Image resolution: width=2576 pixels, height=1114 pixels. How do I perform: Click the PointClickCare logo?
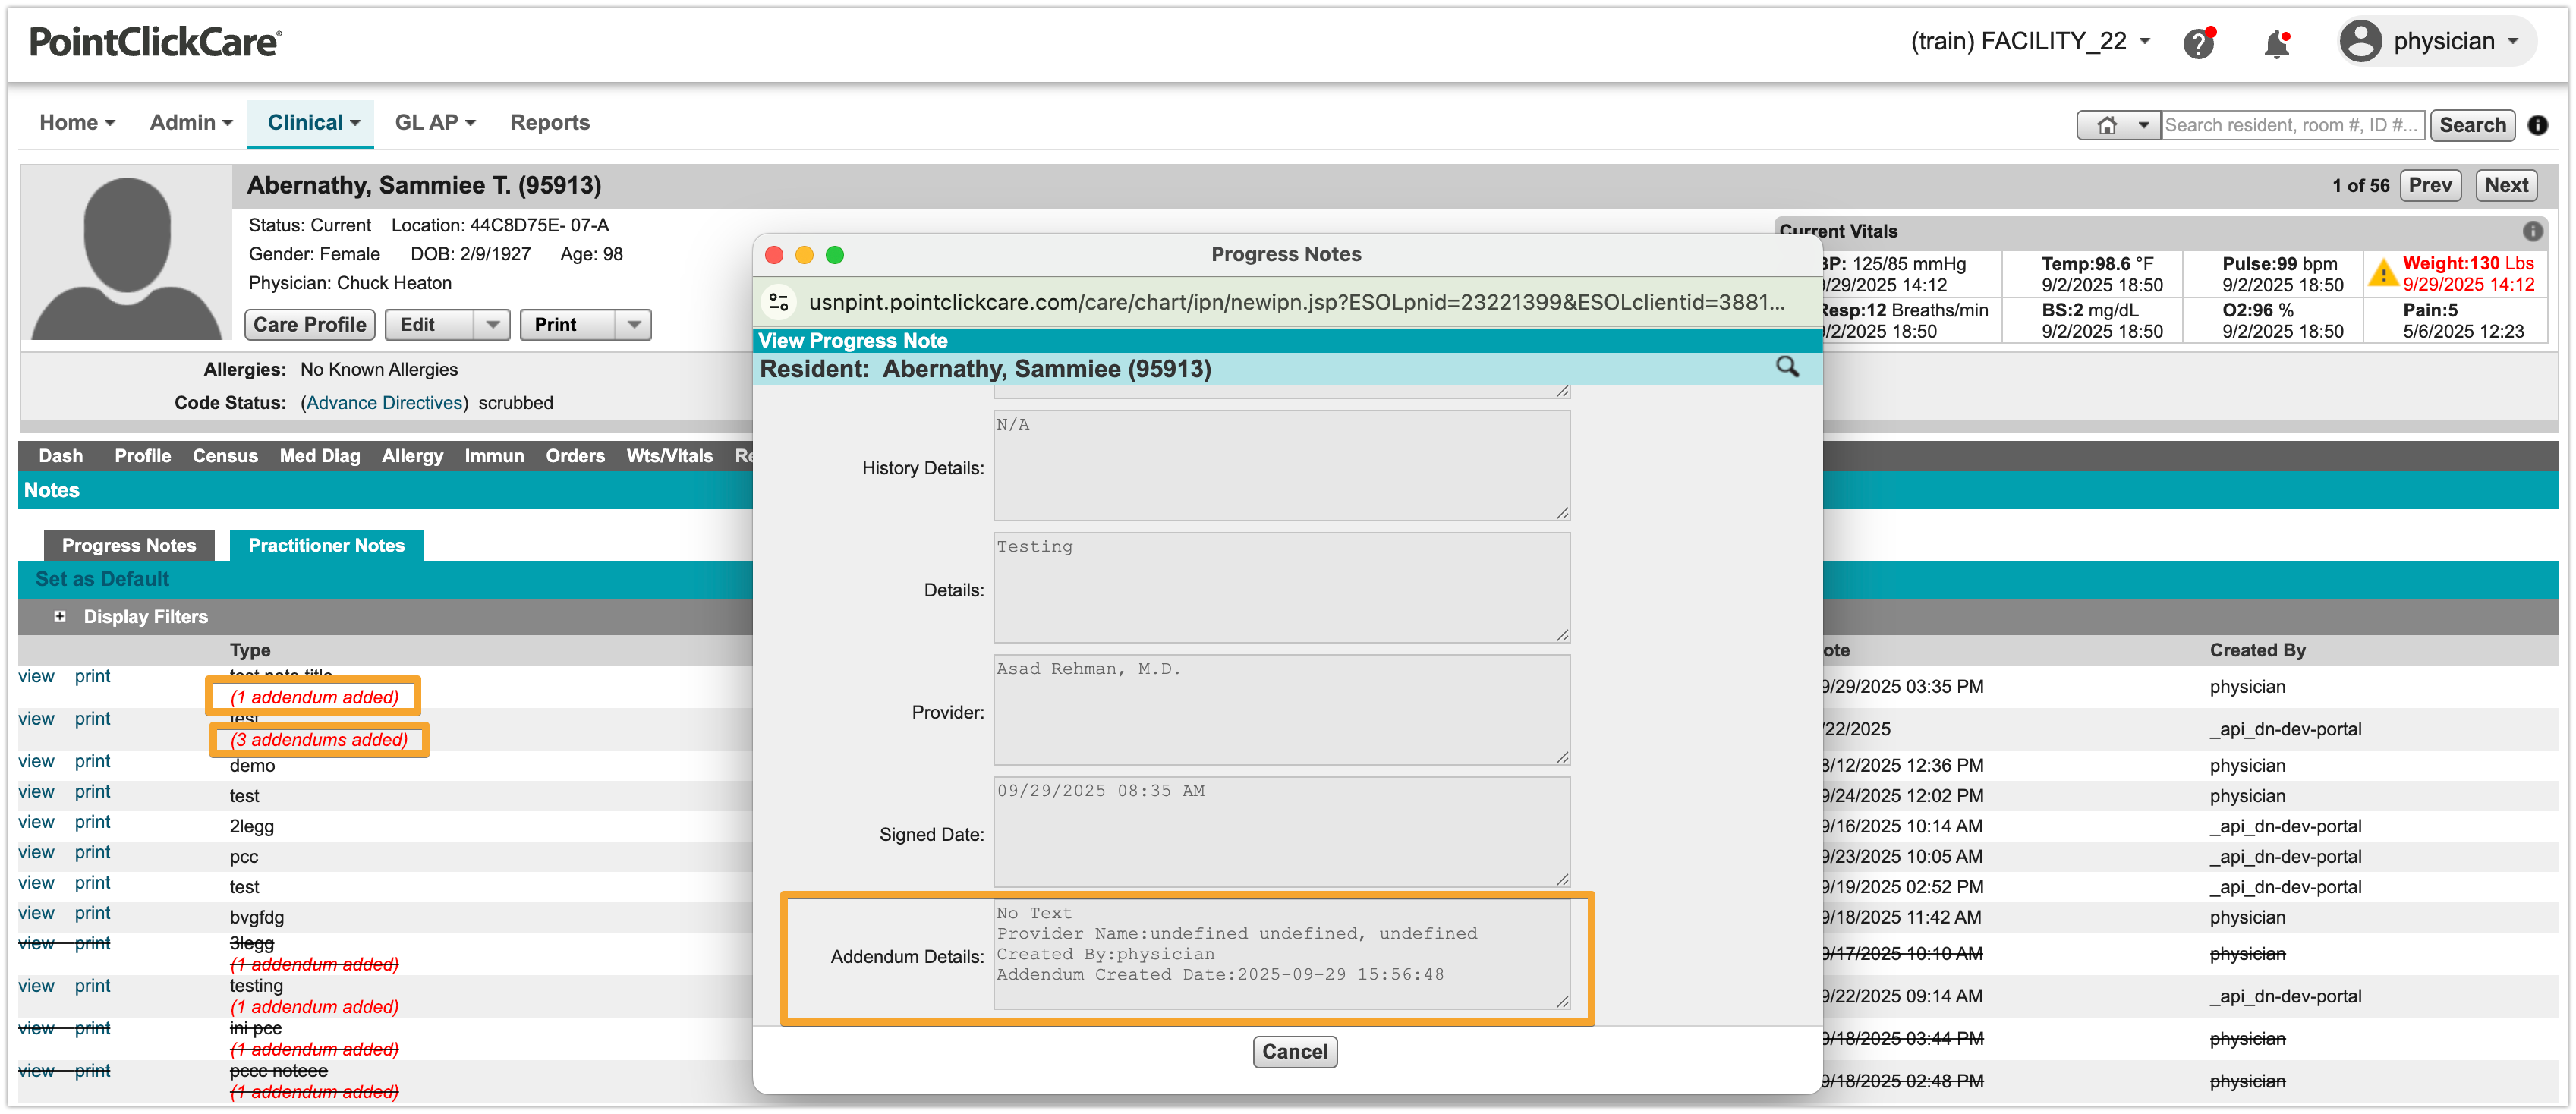[x=155, y=42]
